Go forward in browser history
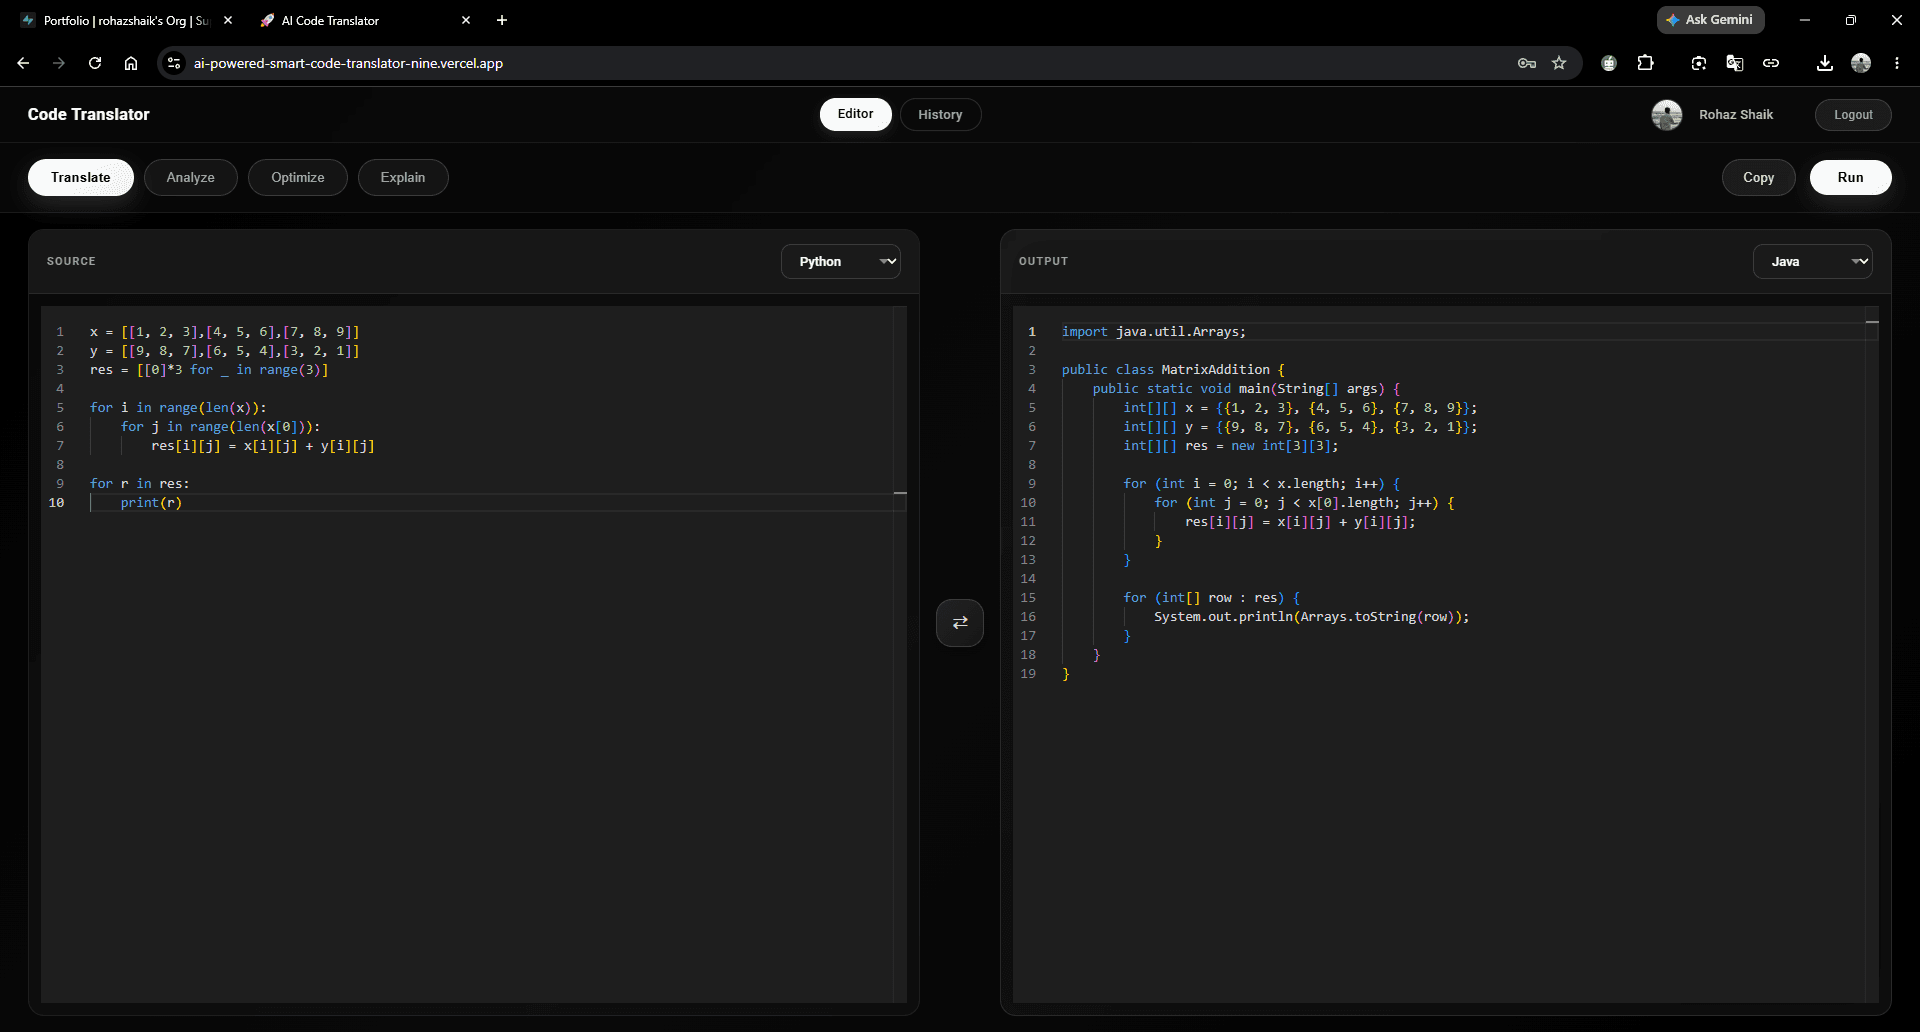1920x1032 pixels. pyautogui.click(x=59, y=63)
